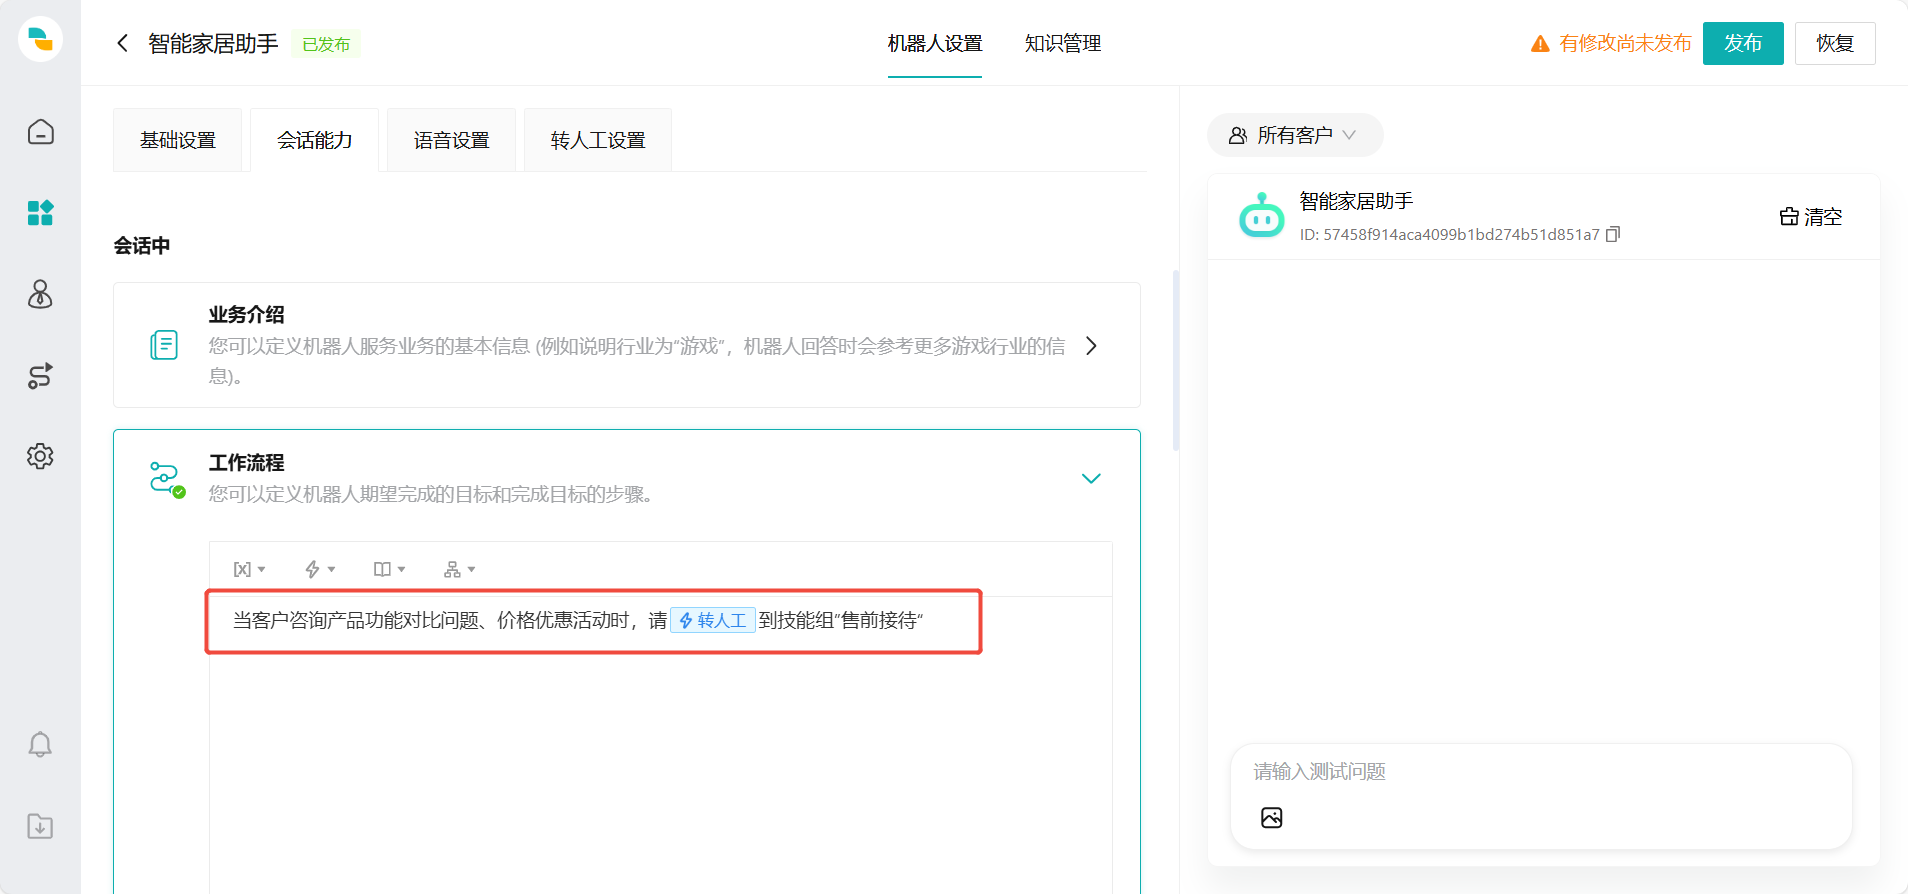Click the 业务介绍 document icon
This screenshot has width=1908, height=894.
[164, 345]
